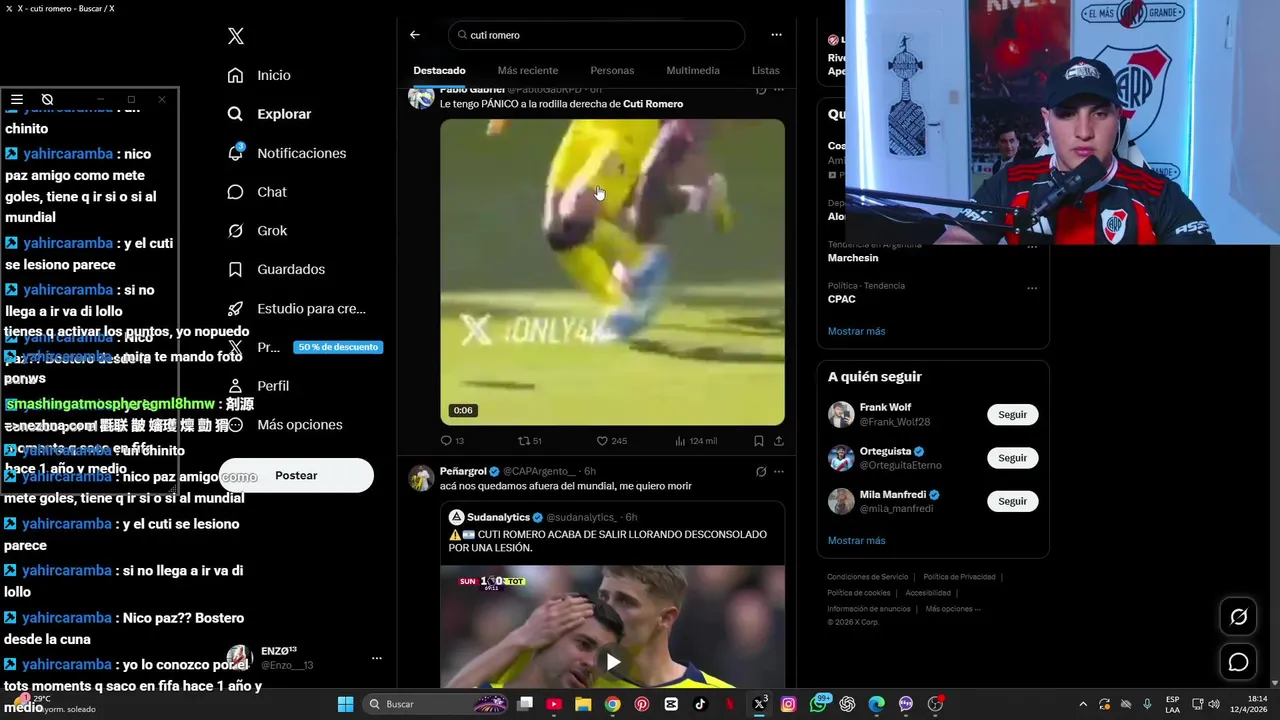Follow Orteguista
1280x720 pixels.
[1012, 458]
